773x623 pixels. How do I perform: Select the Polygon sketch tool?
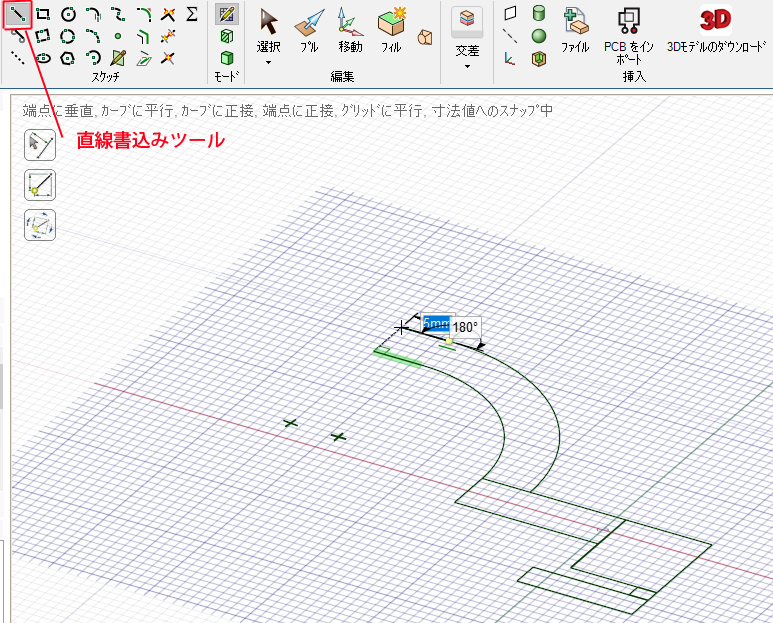(68, 58)
